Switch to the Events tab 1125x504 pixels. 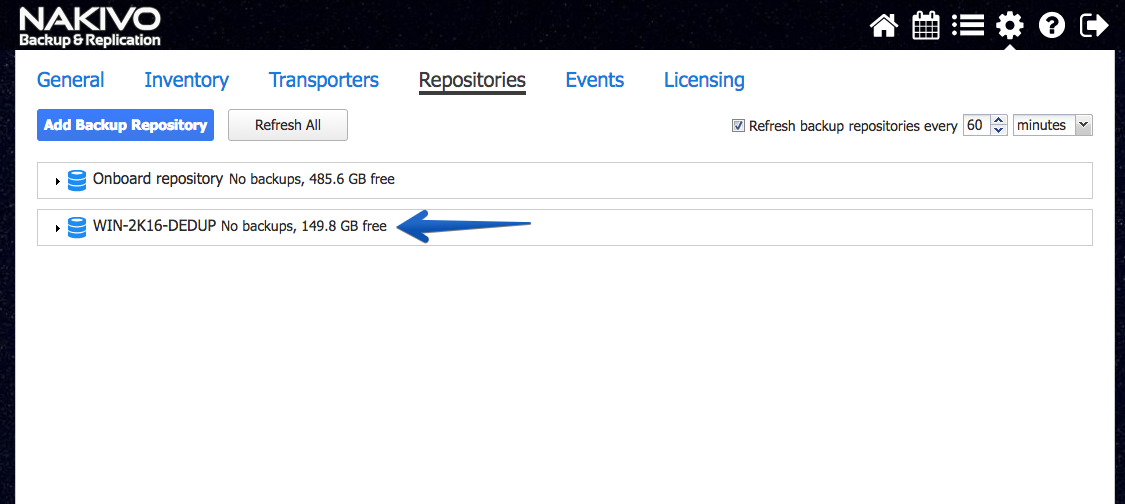tap(595, 80)
